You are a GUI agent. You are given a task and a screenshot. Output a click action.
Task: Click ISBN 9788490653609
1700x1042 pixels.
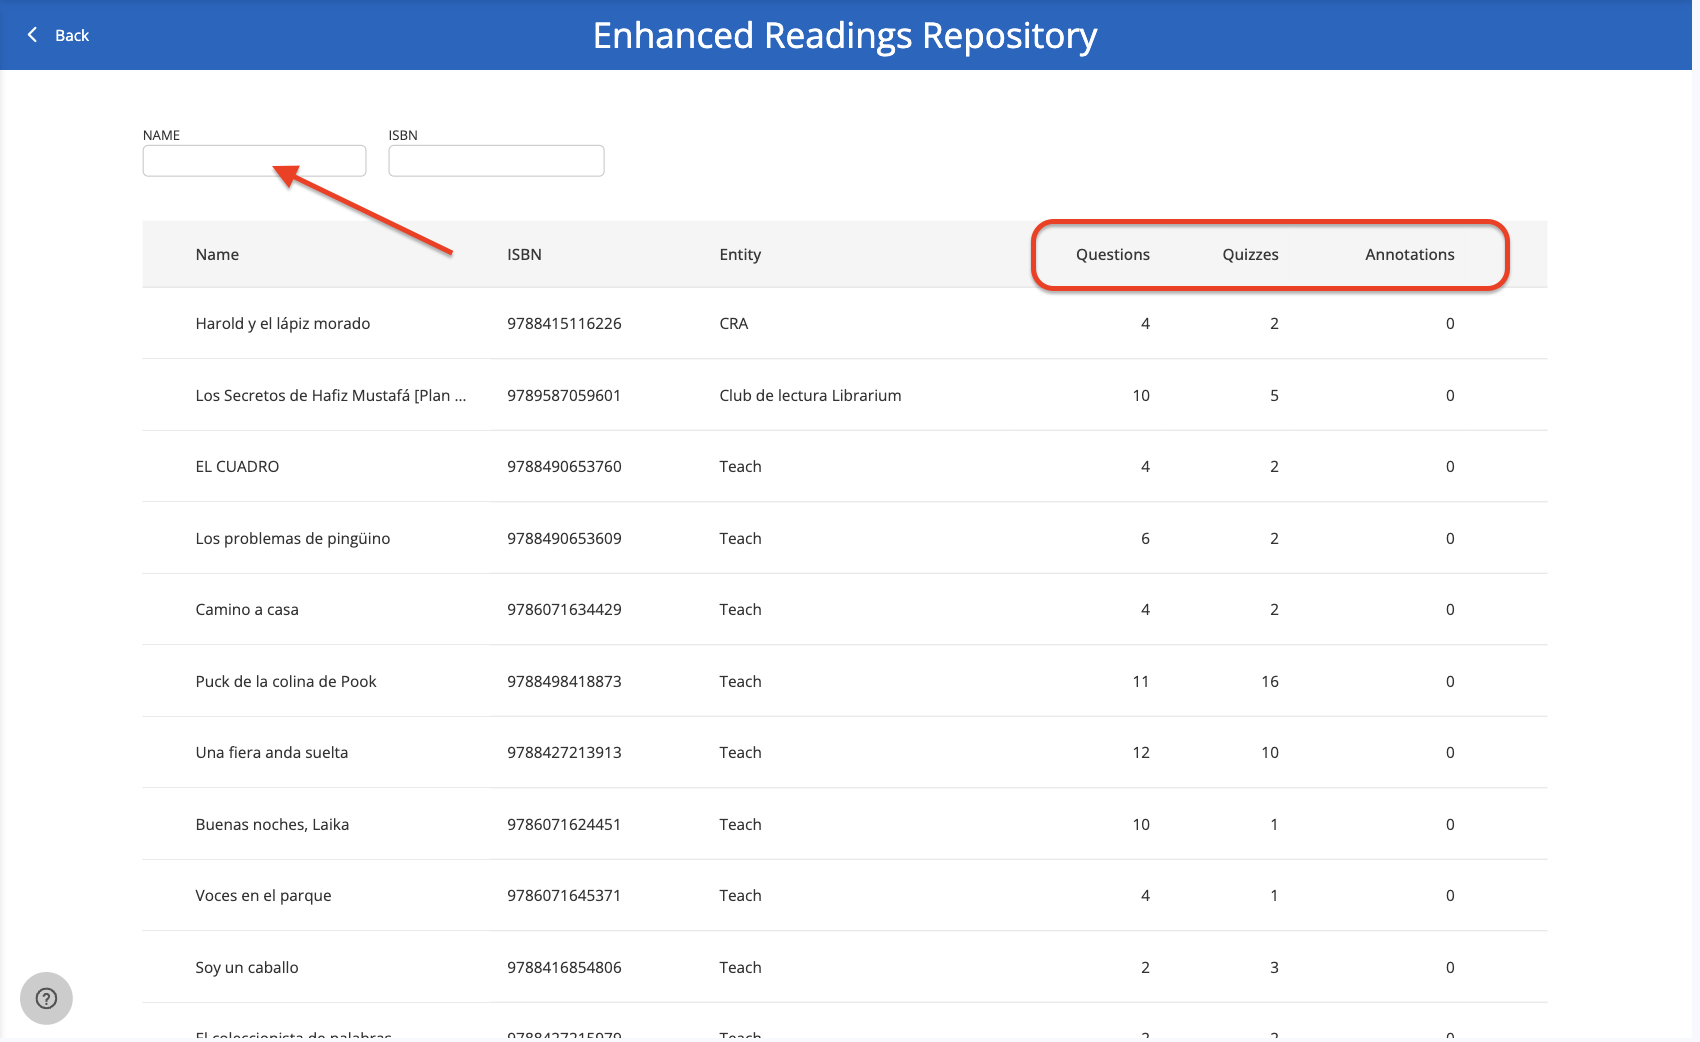click(564, 538)
